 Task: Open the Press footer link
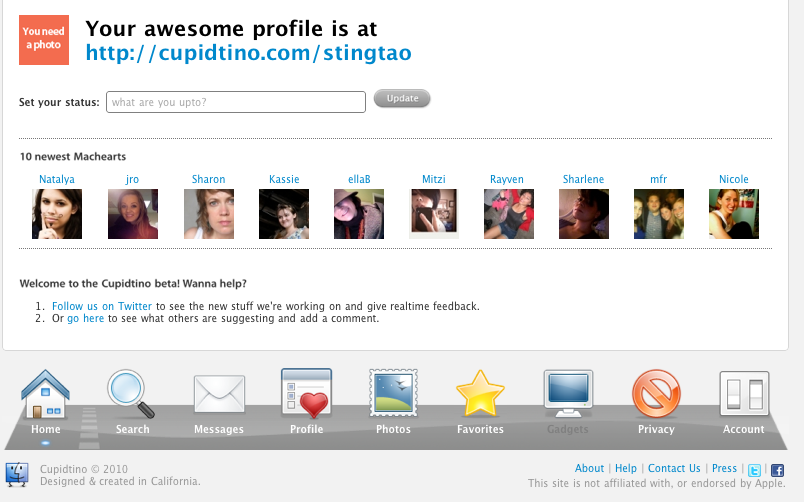pos(724,468)
